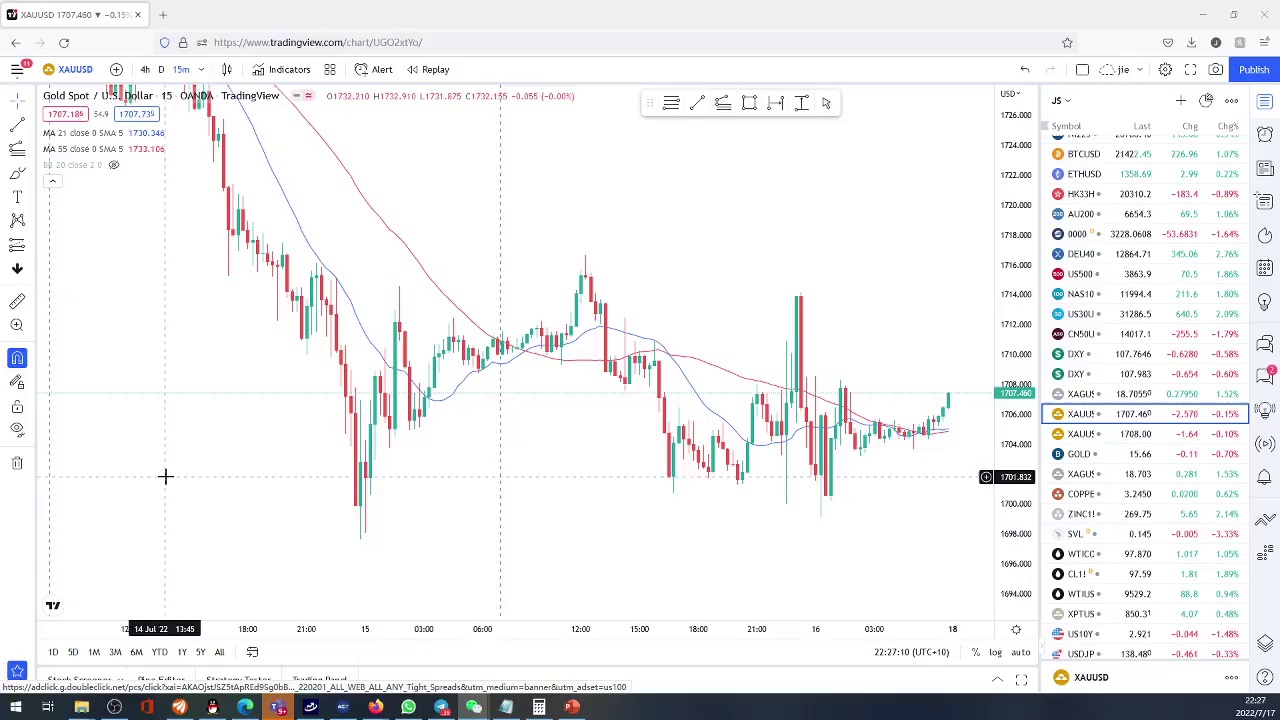The width and height of the screenshot is (1280, 720).
Task: Toggle lock all drawing tools
Action: click(17, 406)
